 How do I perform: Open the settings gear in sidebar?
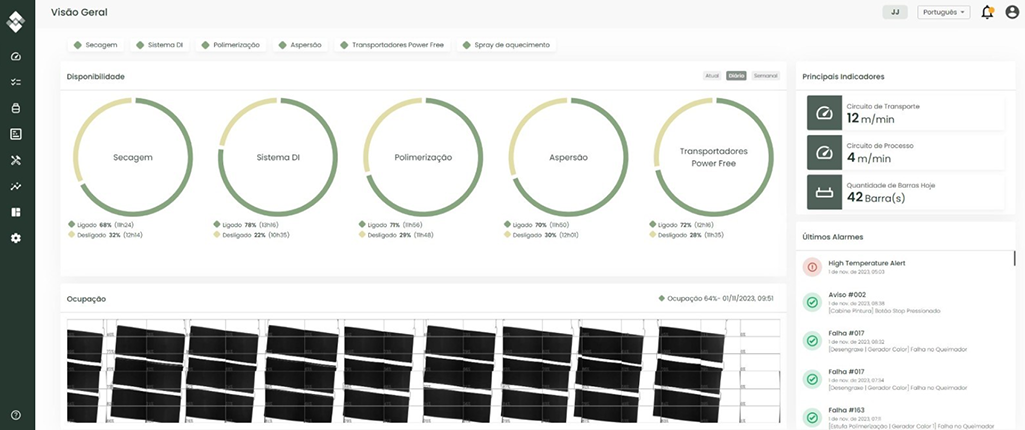pyautogui.click(x=16, y=239)
